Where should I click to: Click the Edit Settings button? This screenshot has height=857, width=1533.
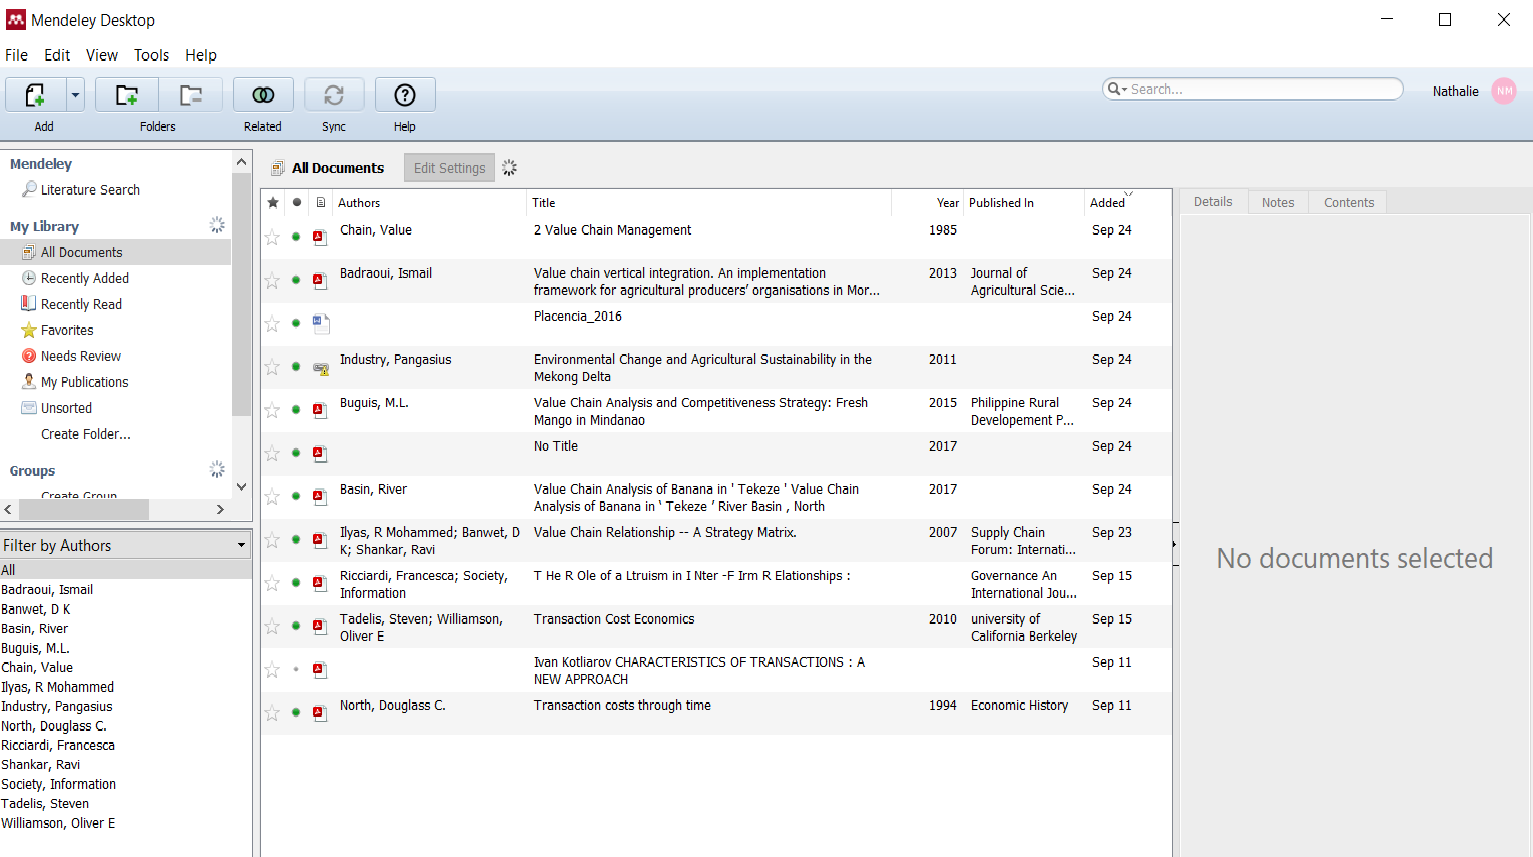point(449,168)
